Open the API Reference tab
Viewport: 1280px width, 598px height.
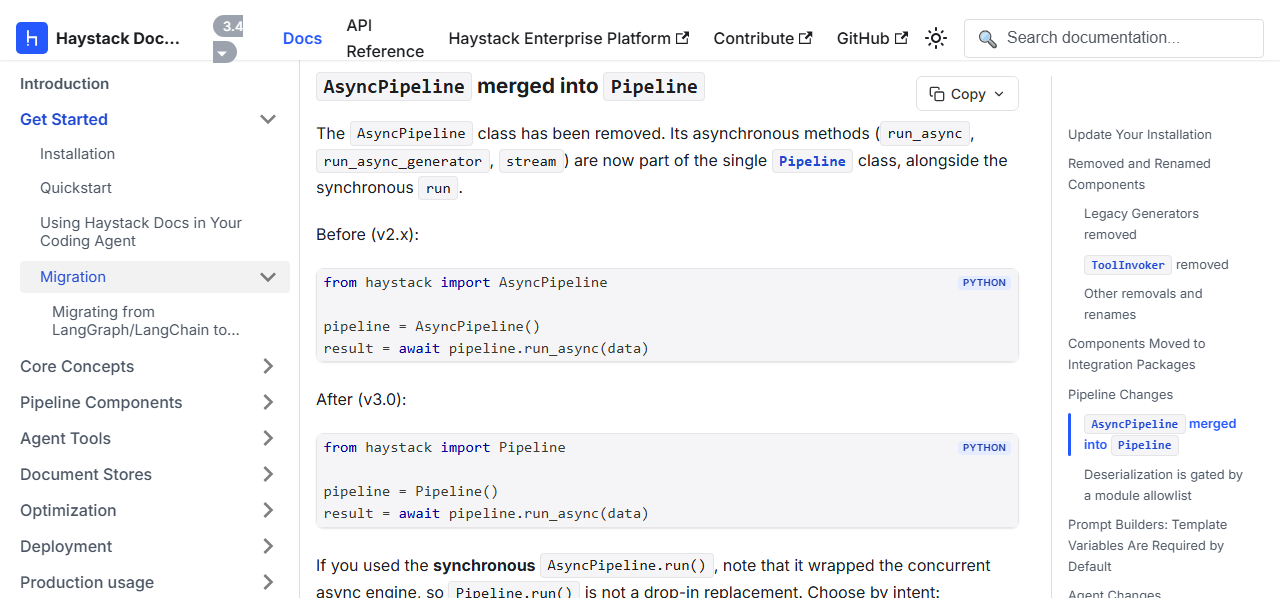tap(385, 38)
